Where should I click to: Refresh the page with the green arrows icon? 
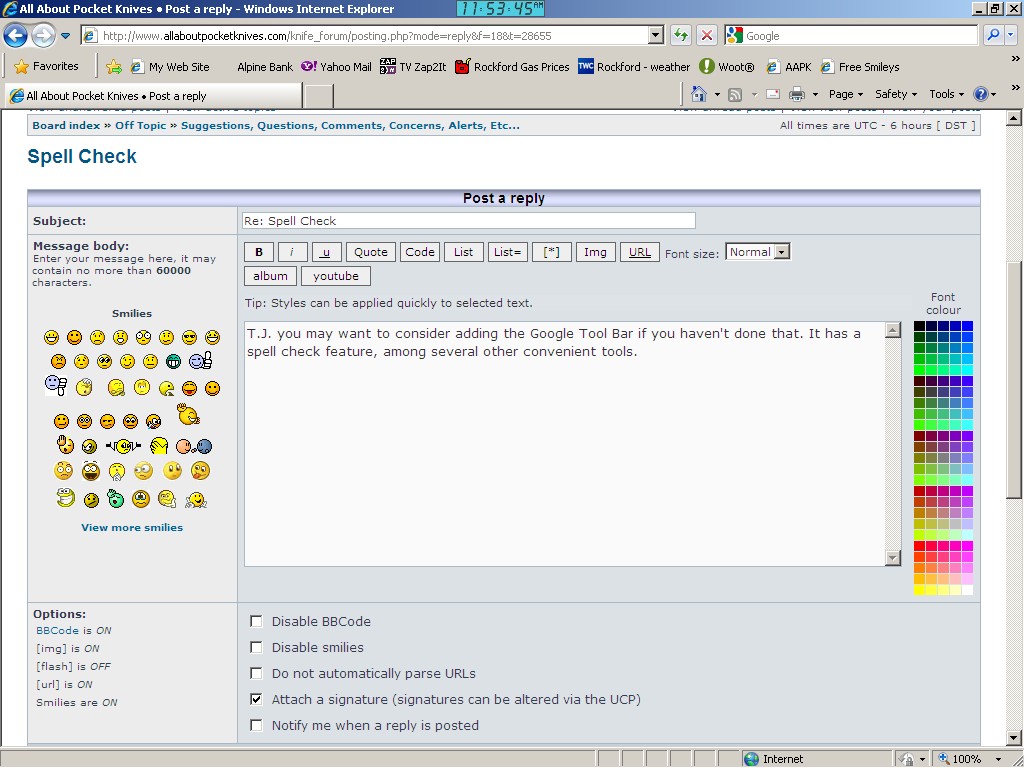tap(681, 35)
